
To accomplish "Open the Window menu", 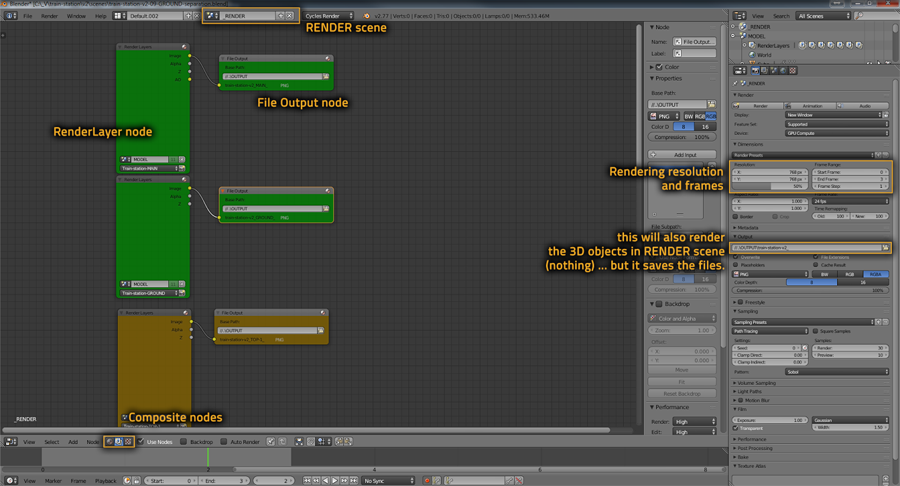I will click(76, 16).
